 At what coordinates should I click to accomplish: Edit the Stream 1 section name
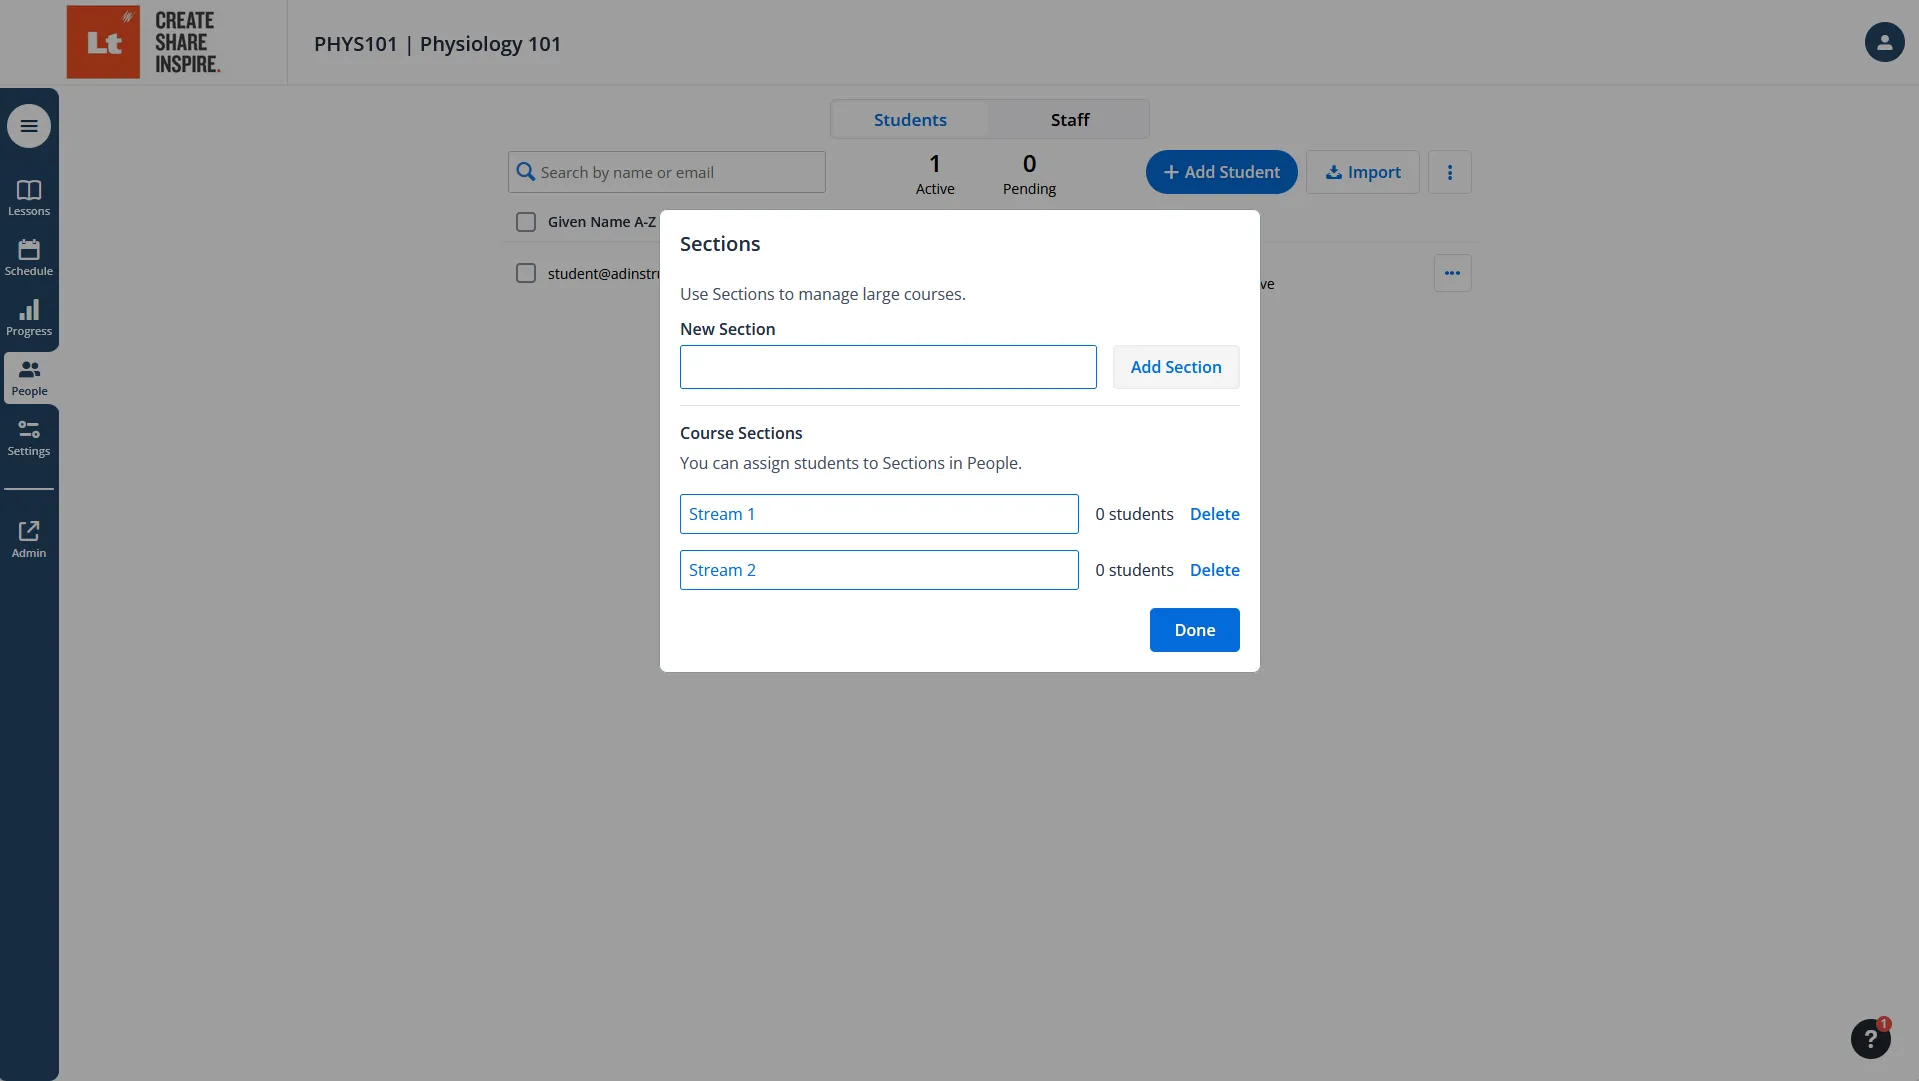(x=879, y=514)
